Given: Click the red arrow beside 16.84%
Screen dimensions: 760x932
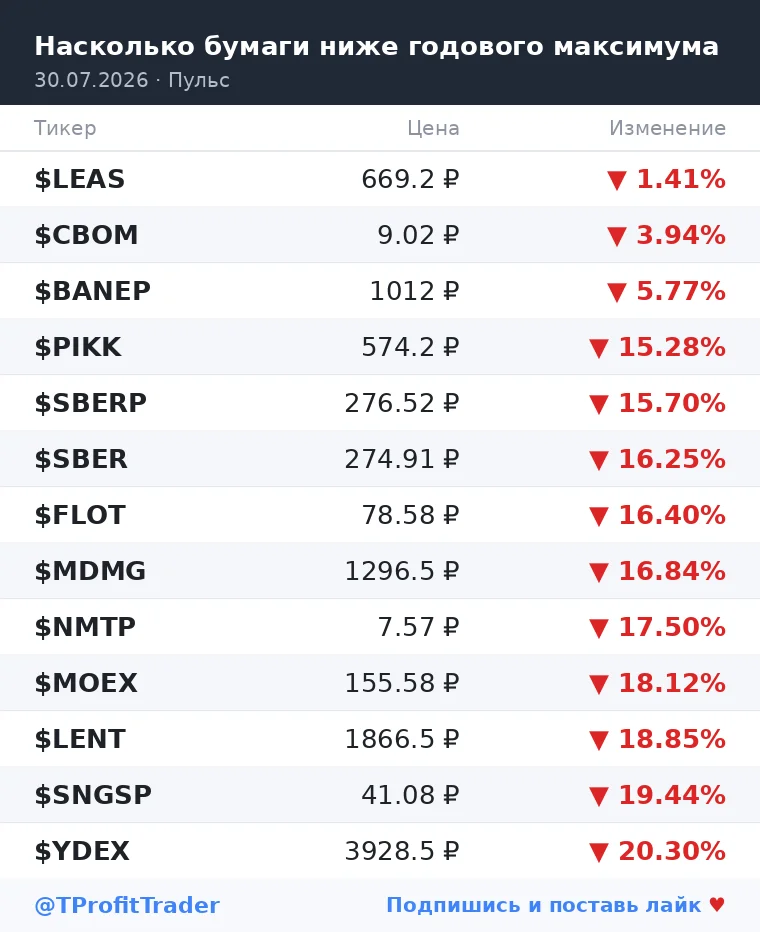Looking at the screenshot, I should pos(599,572).
